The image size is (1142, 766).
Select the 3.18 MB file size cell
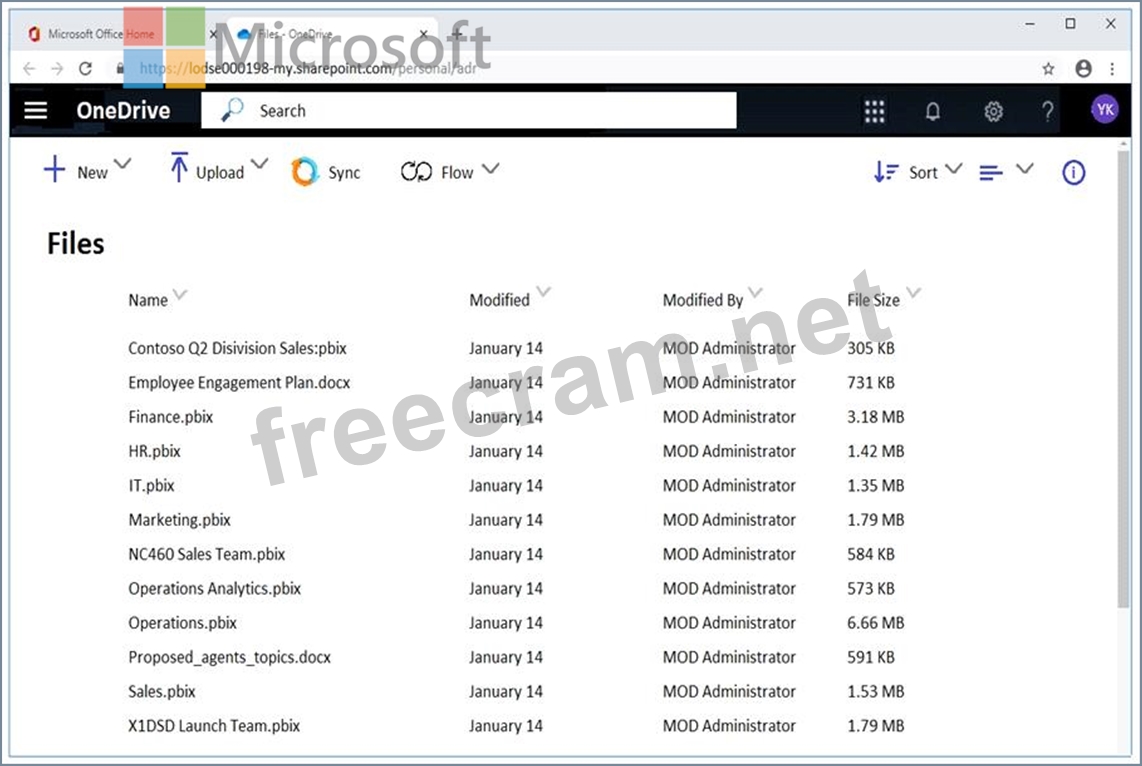click(x=875, y=416)
